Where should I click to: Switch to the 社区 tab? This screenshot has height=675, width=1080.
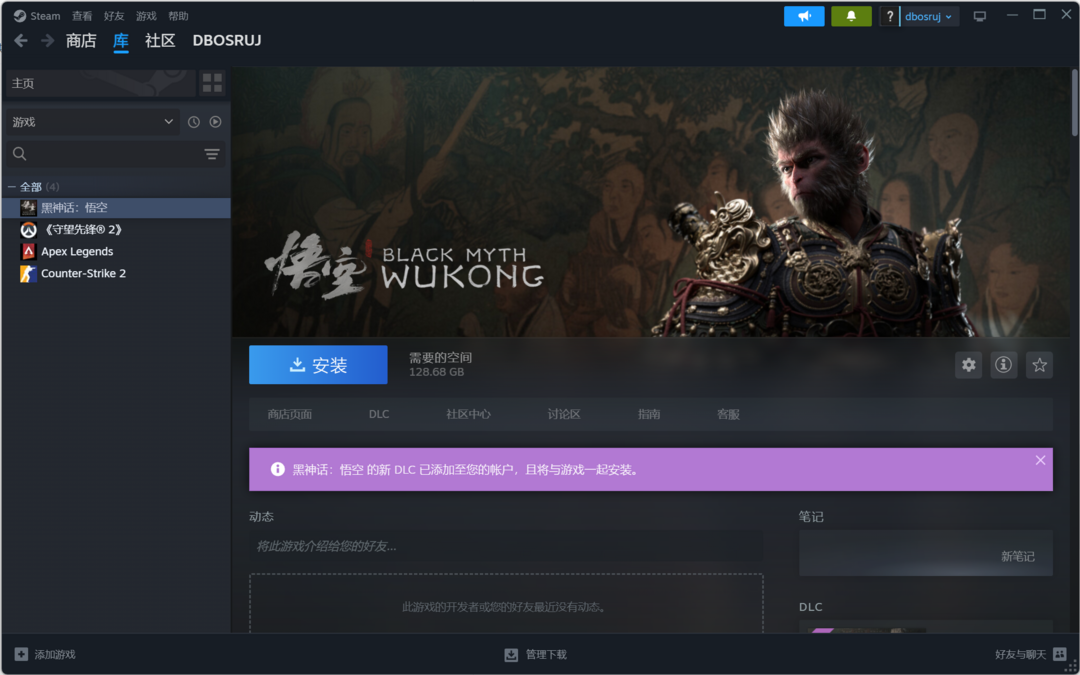click(x=160, y=41)
